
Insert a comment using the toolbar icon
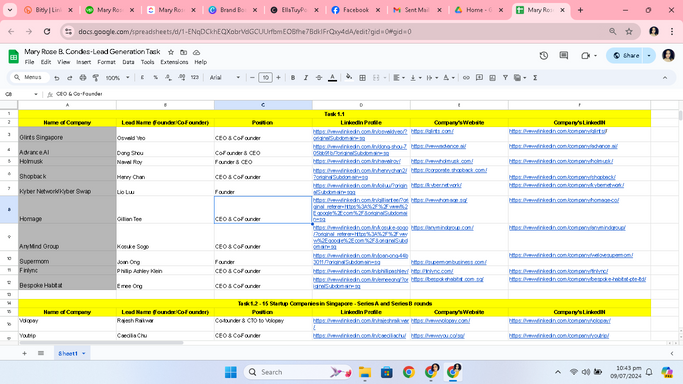(479, 77)
